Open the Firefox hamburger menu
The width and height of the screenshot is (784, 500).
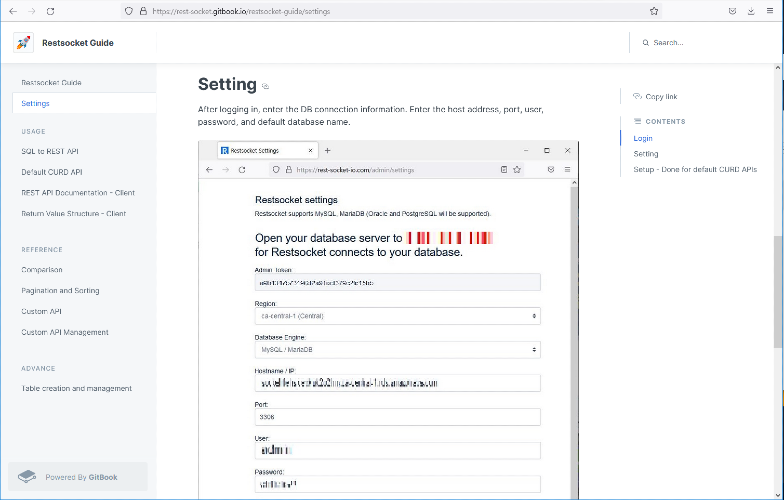771,11
